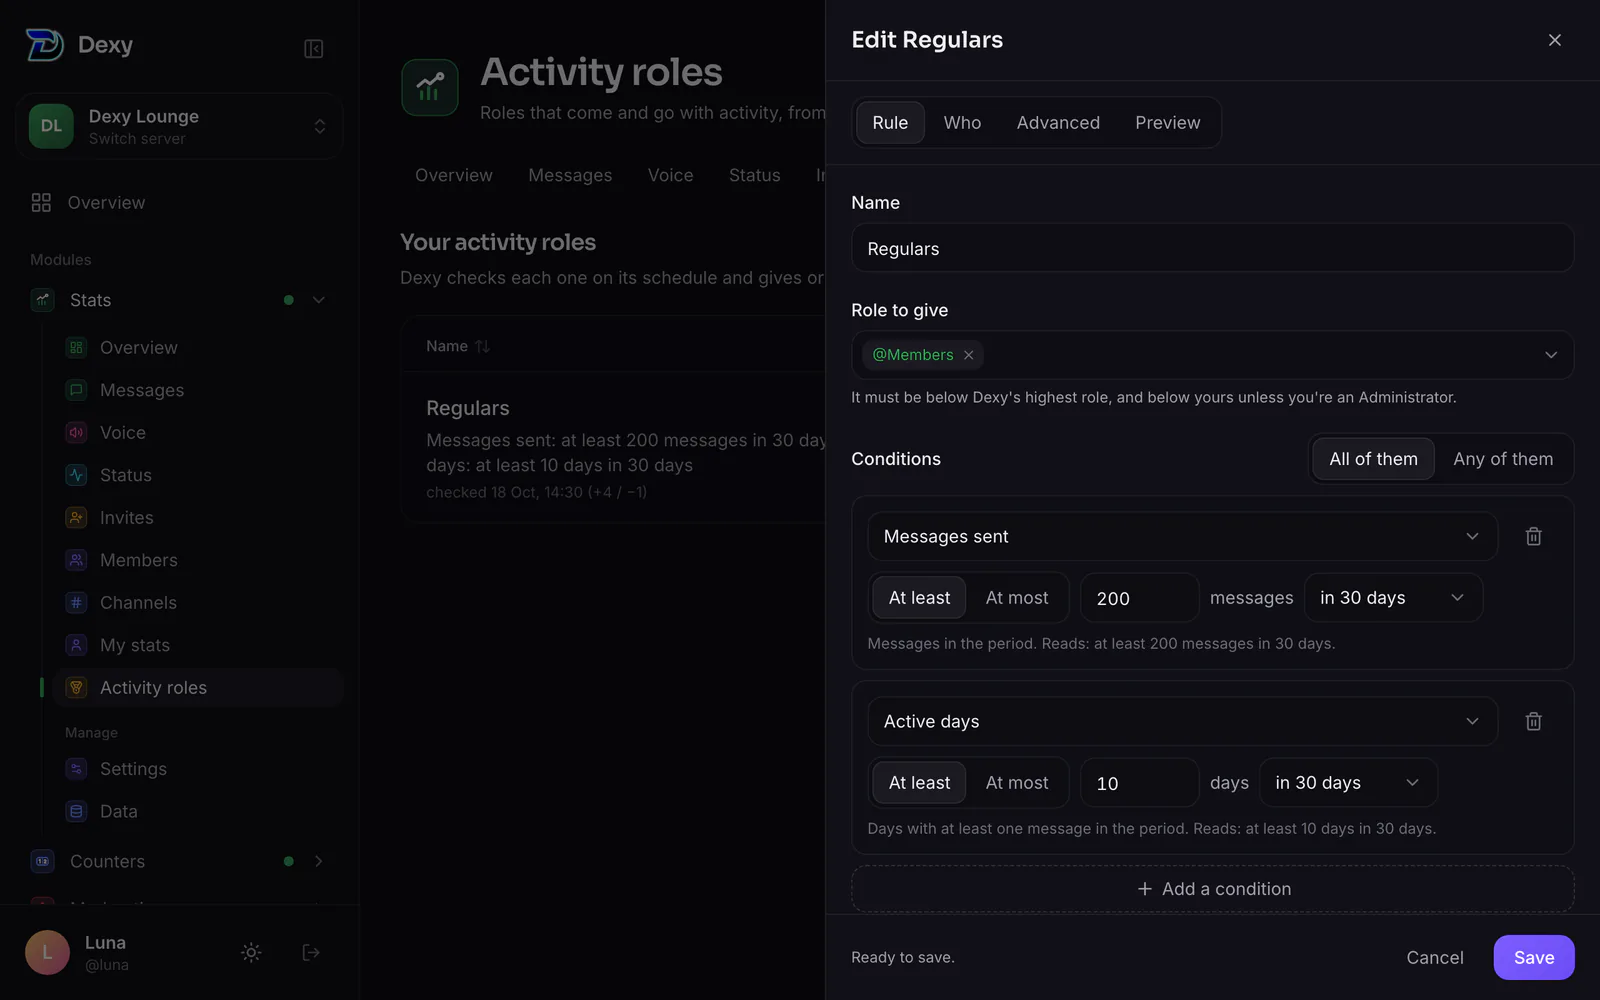Open the Messages sent condition type dropdown
Screen dimensions: 1600x1000
(x=1182, y=537)
